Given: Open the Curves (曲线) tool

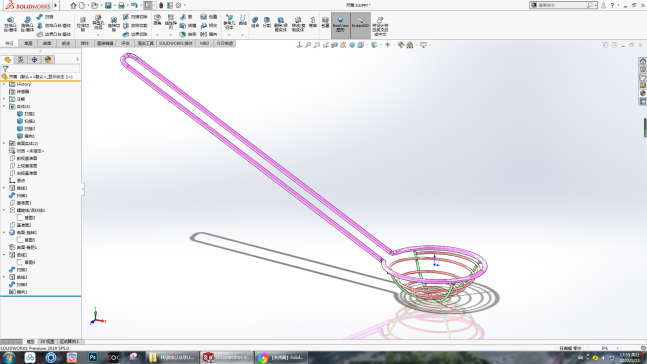Looking at the screenshot, I should [x=243, y=20].
